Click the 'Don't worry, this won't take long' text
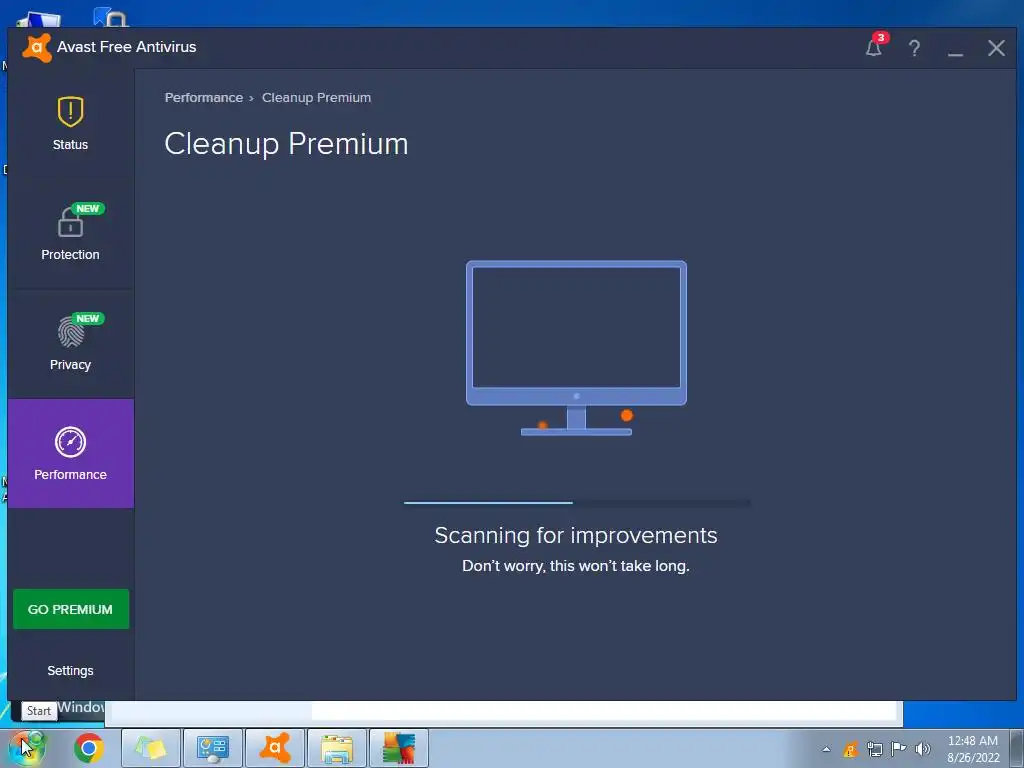 576,566
